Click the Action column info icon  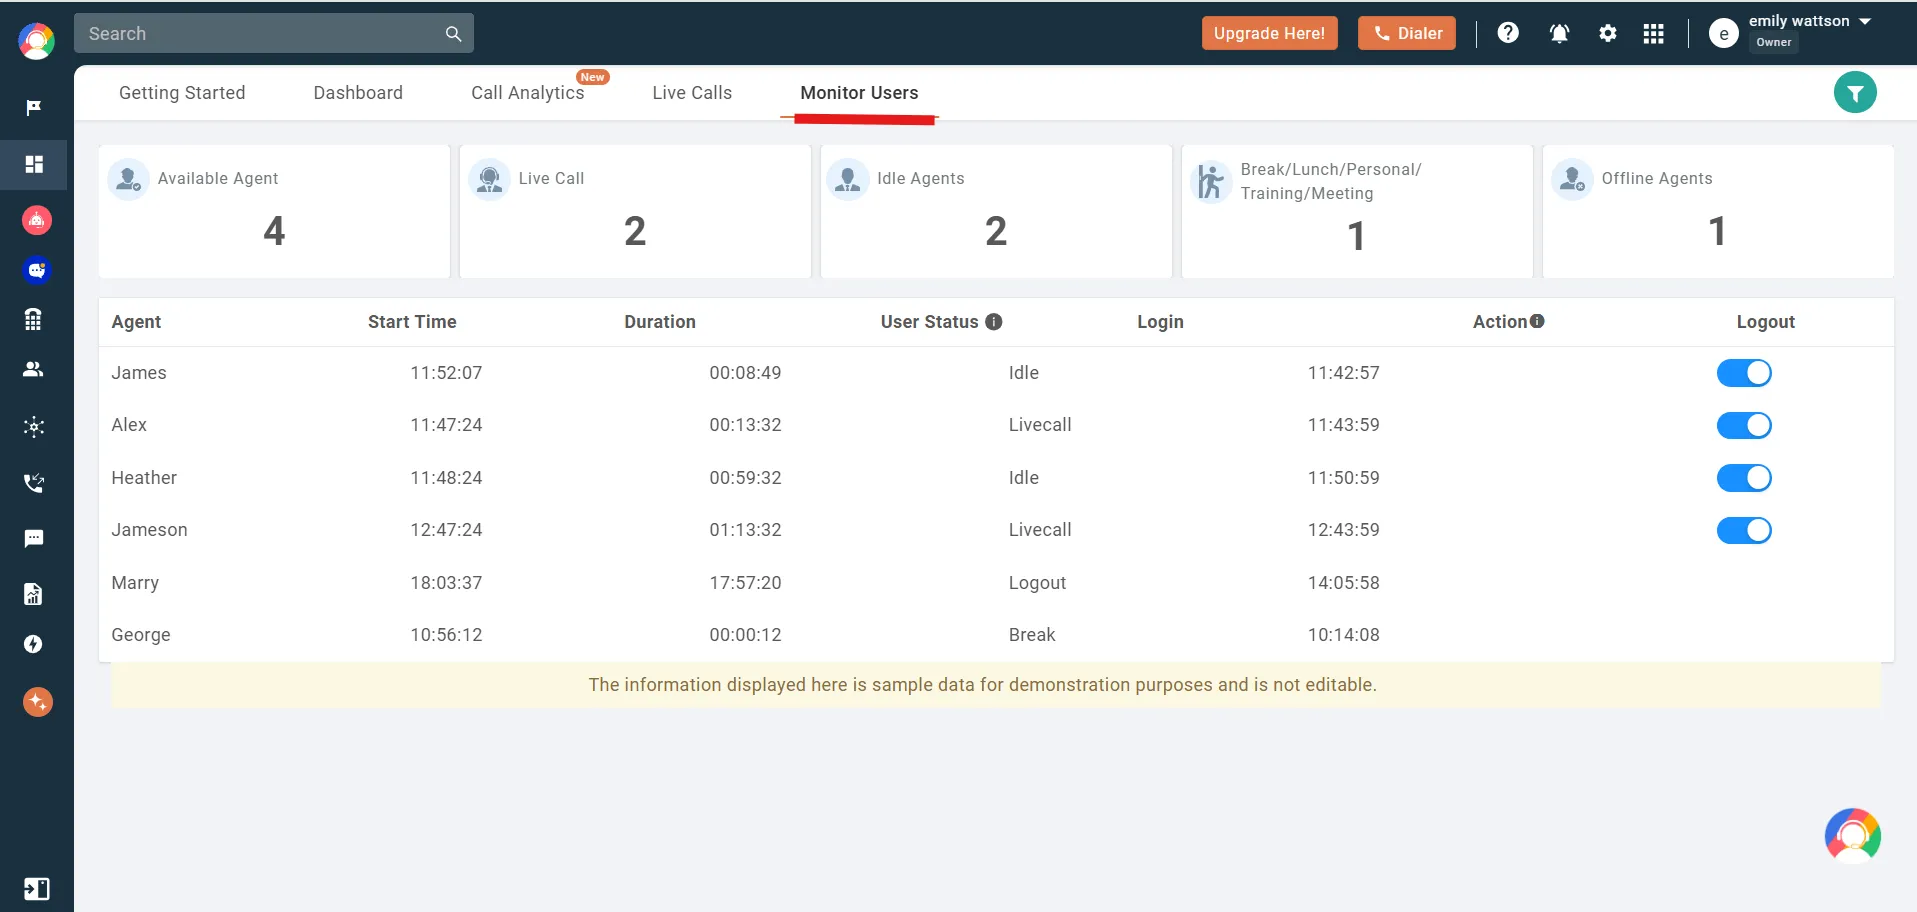1536,321
